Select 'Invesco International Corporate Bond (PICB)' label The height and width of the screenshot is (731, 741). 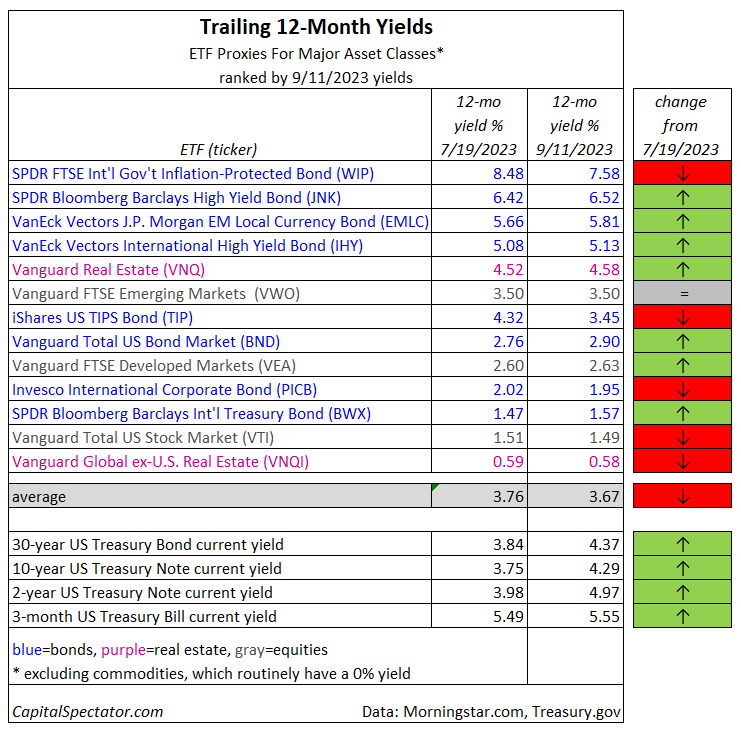[164, 390]
